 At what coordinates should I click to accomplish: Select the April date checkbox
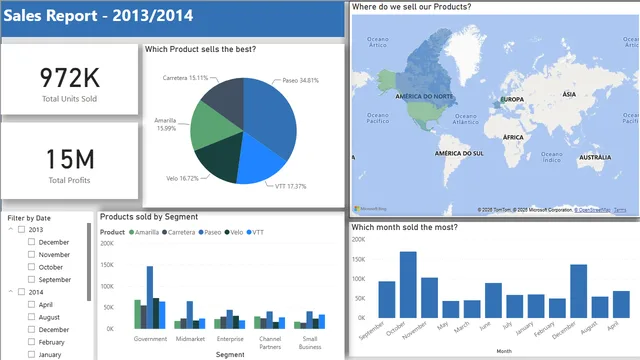[31, 304]
